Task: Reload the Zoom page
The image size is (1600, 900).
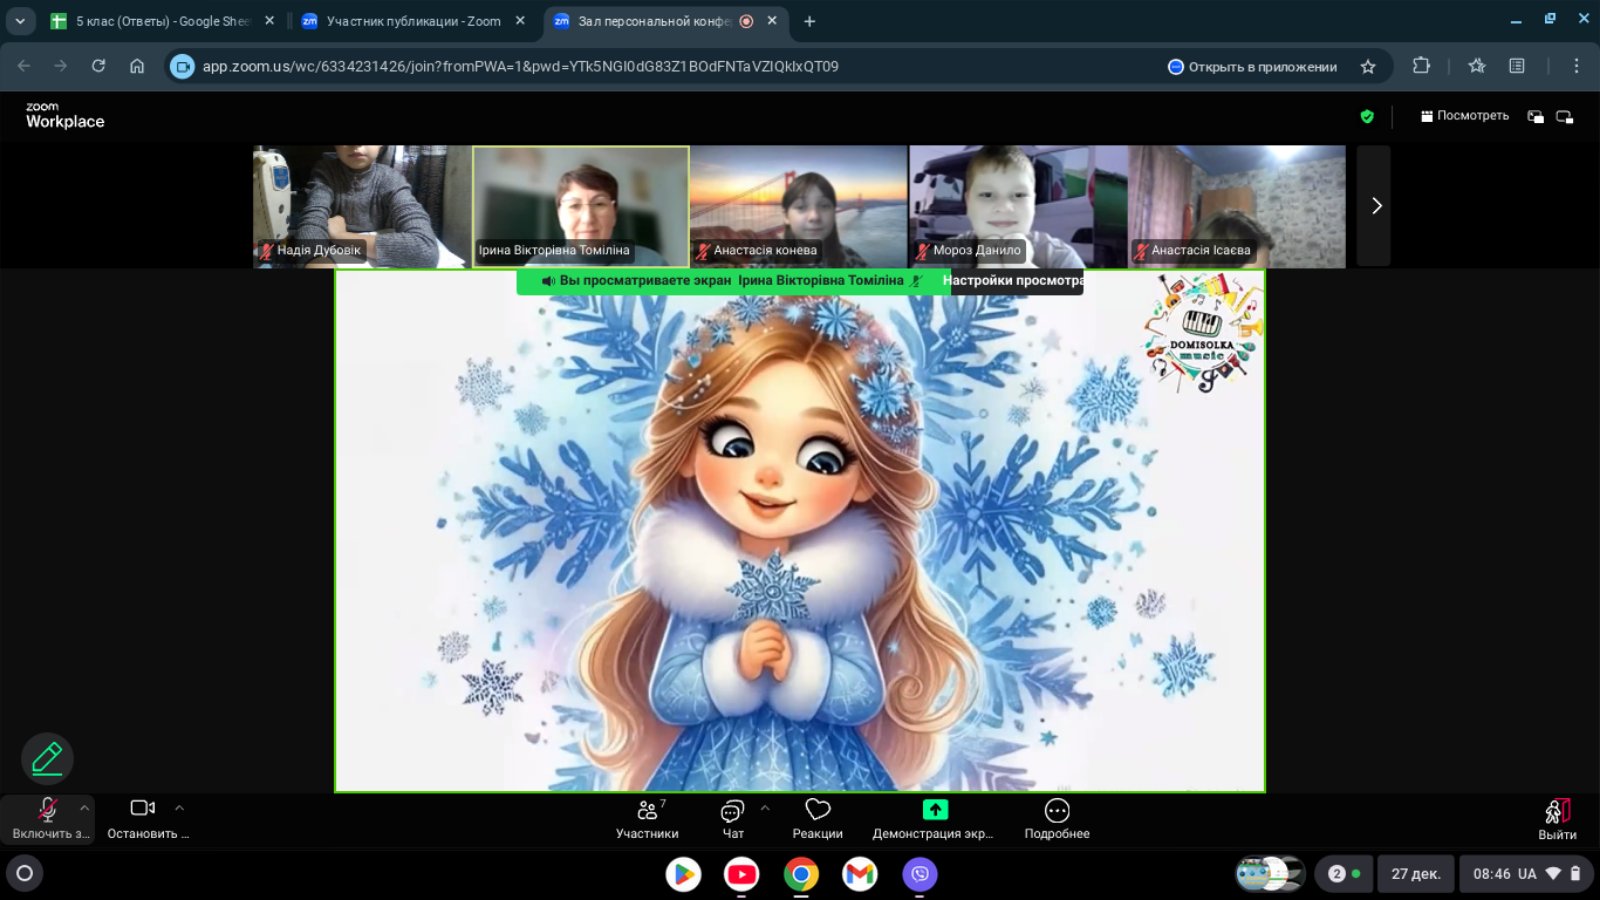Action: [x=98, y=66]
